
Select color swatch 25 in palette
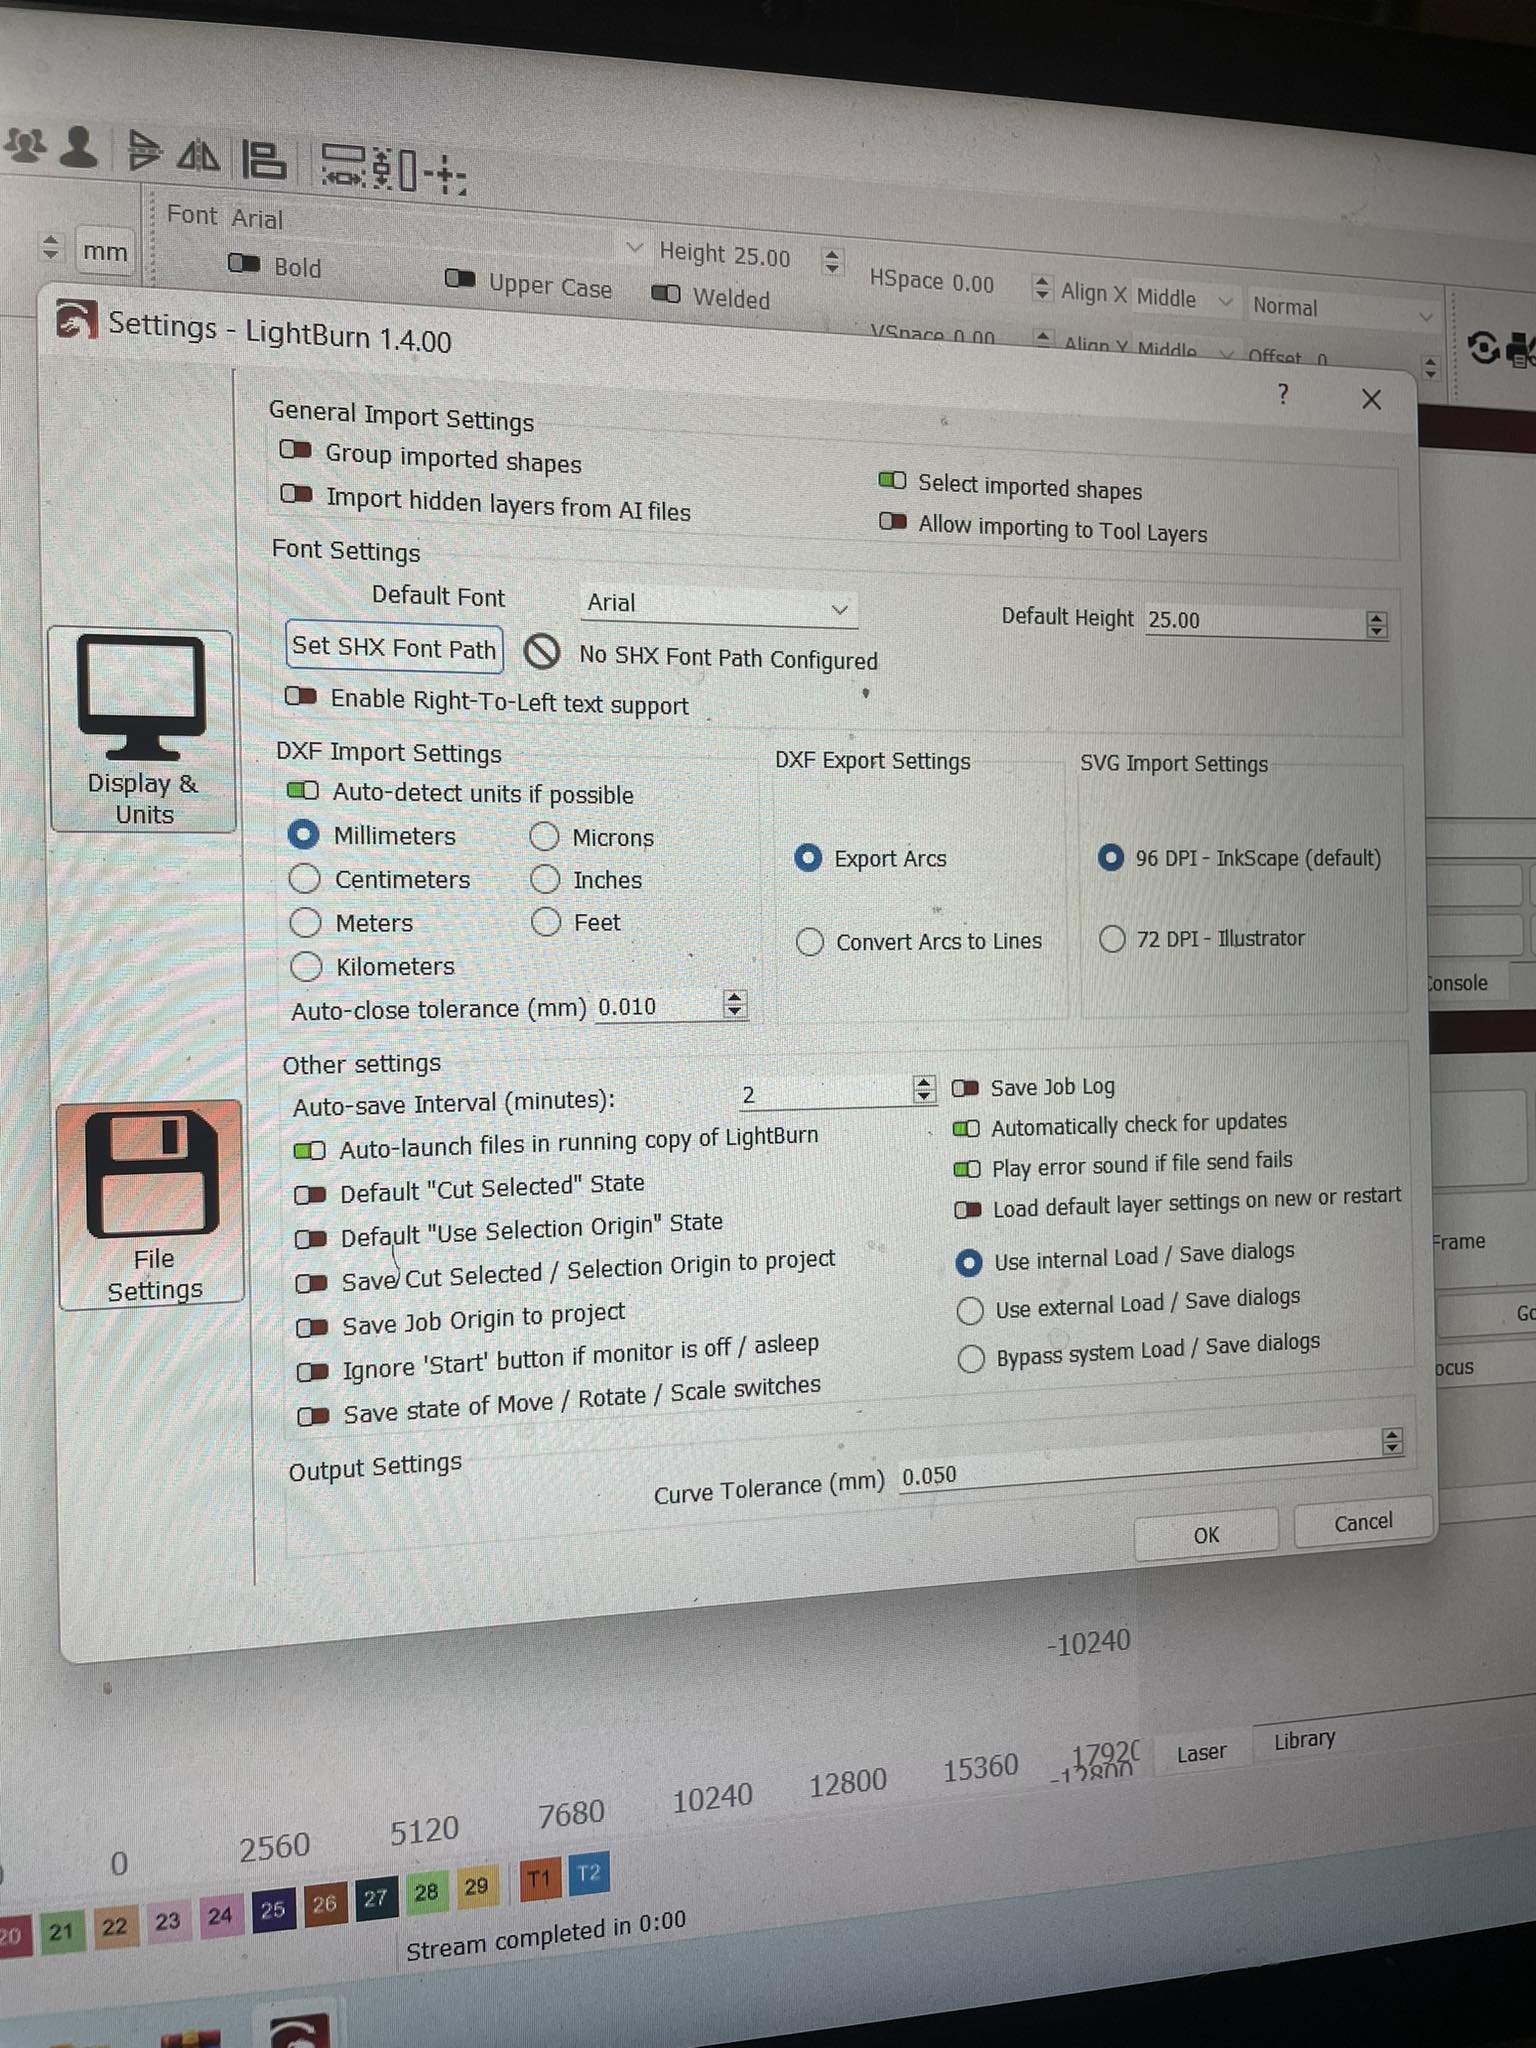pyautogui.click(x=272, y=1910)
